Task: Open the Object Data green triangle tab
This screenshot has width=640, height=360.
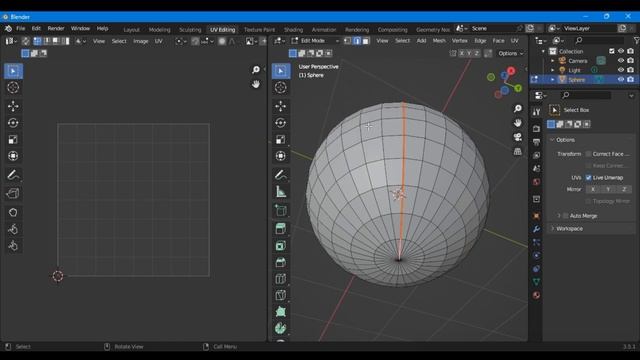Action: pyautogui.click(x=536, y=282)
